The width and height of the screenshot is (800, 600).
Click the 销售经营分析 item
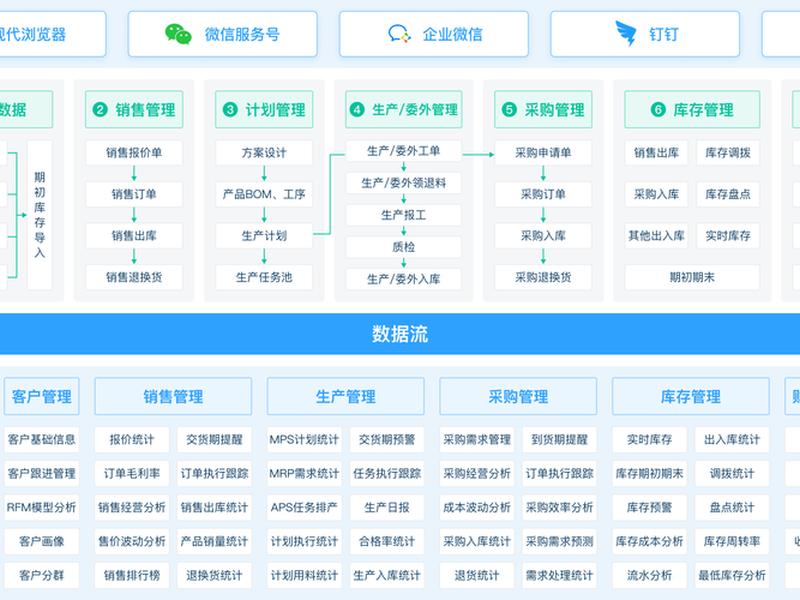click(132, 507)
